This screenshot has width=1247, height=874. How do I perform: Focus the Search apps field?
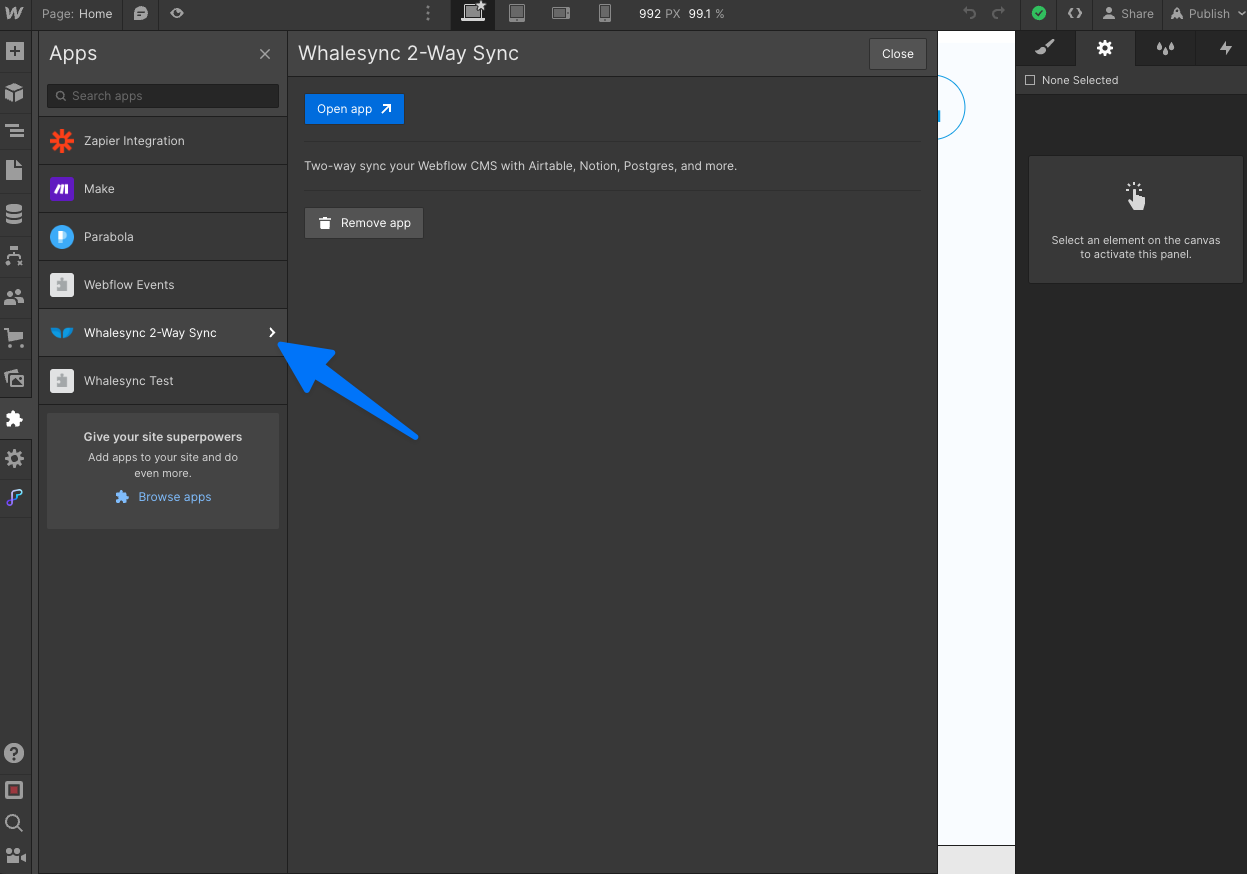163,96
